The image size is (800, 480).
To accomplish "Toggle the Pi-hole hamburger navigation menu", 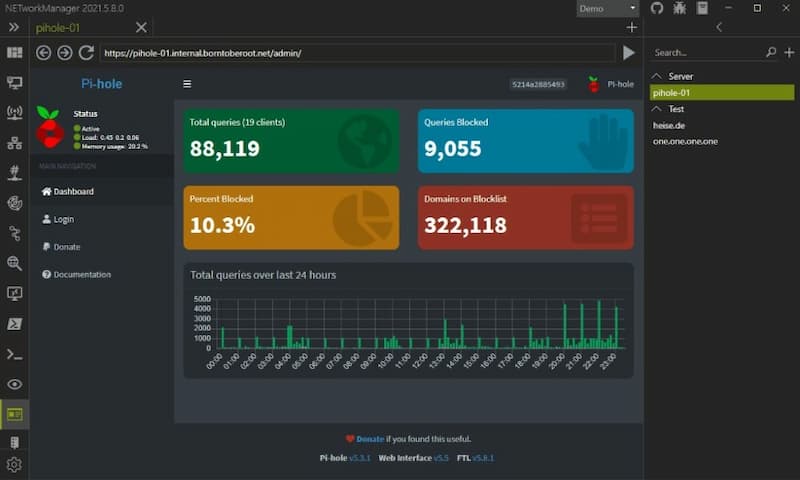I will [187, 84].
